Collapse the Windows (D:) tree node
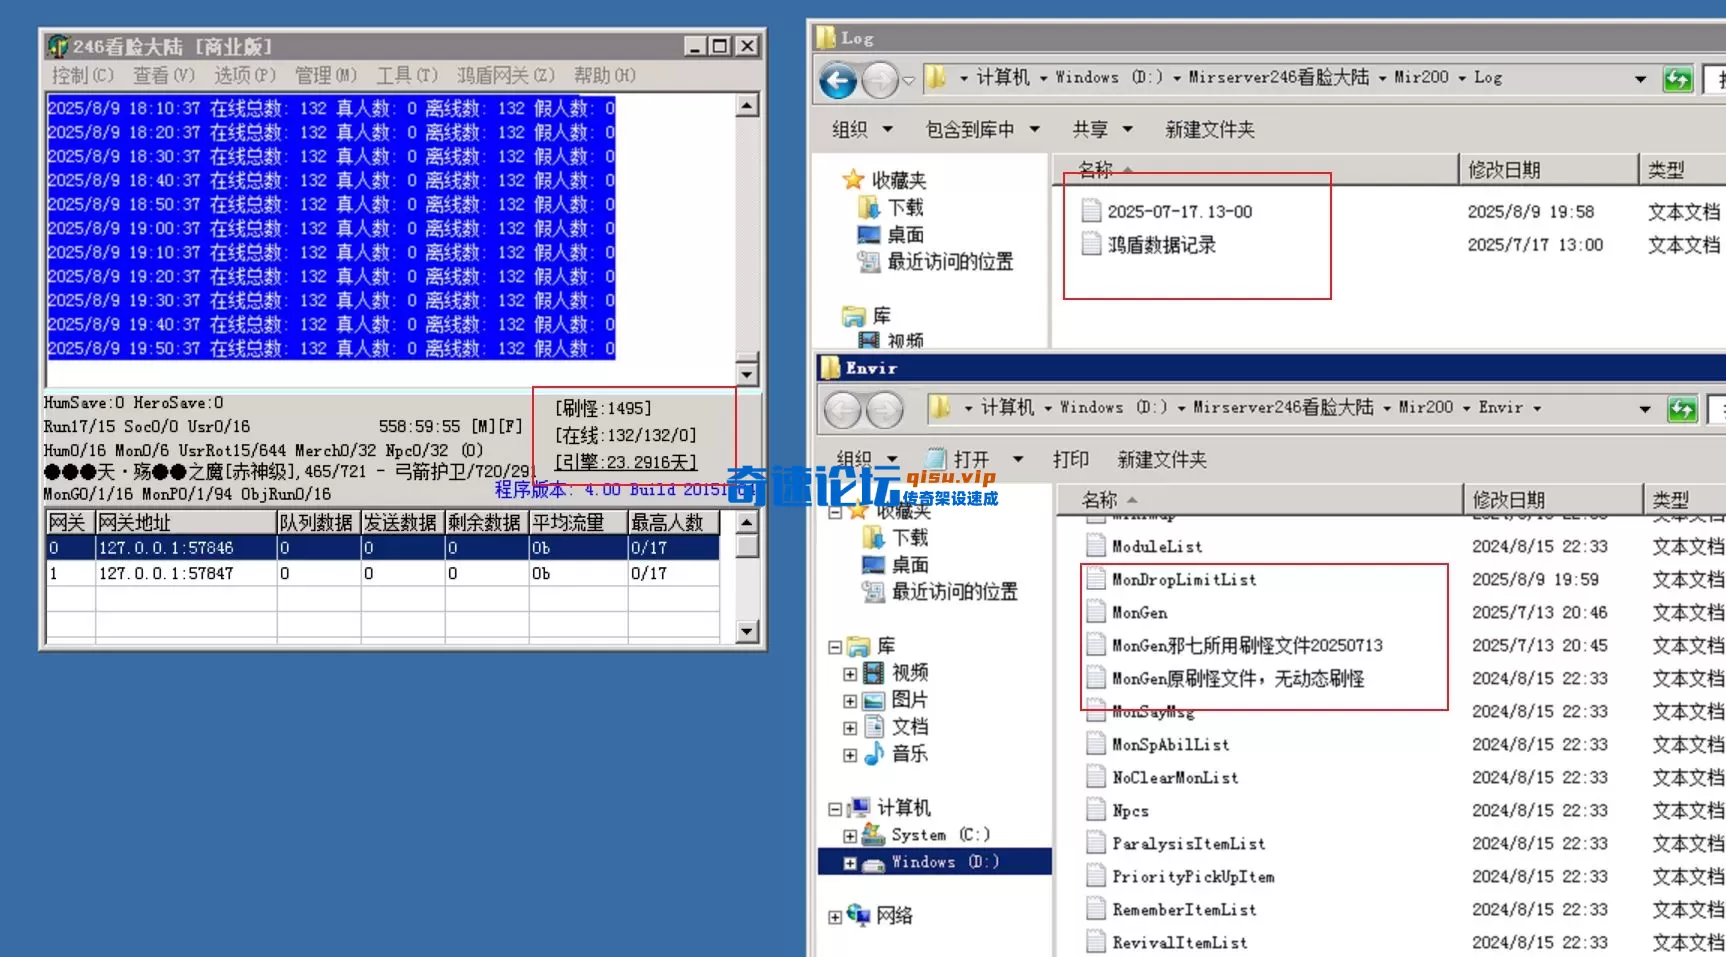This screenshot has width=1726, height=957. coord(849,861)
